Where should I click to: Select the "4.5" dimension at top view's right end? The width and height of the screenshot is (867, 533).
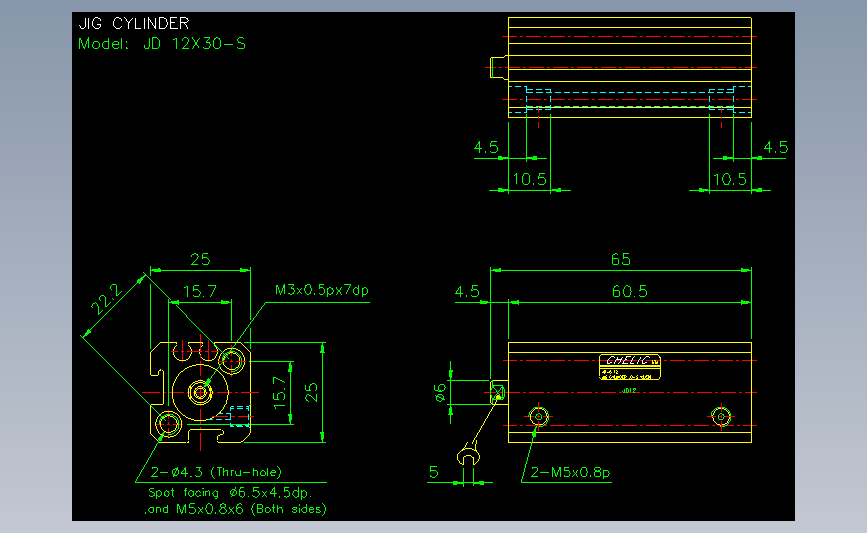[775, 147]
